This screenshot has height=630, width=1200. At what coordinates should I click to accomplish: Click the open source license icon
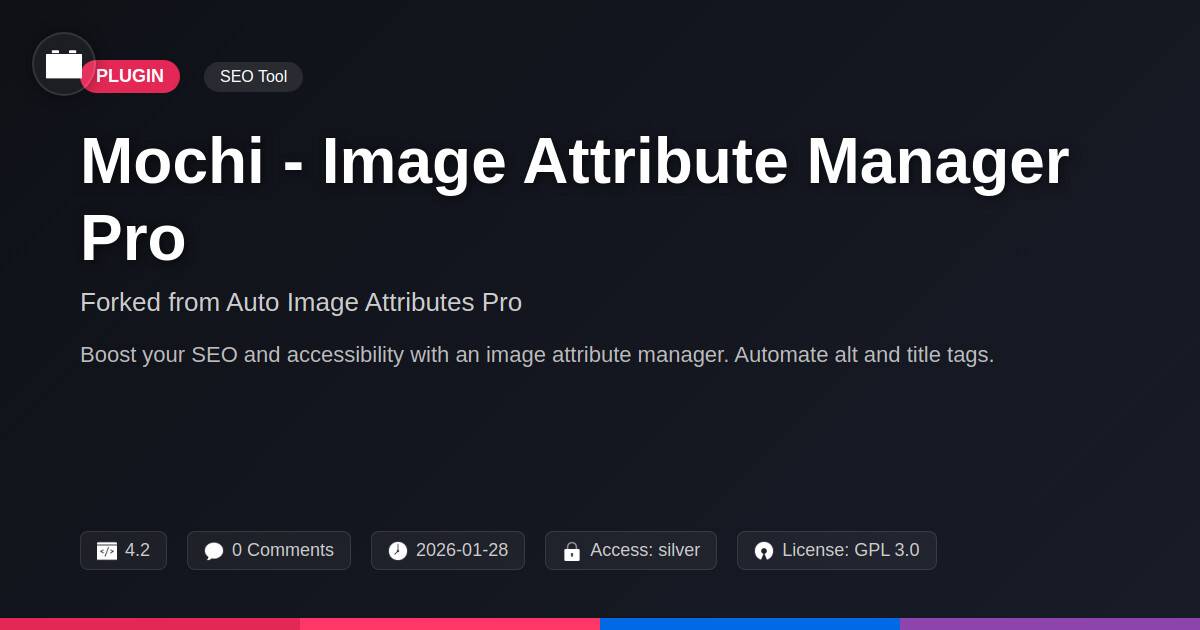764,551
